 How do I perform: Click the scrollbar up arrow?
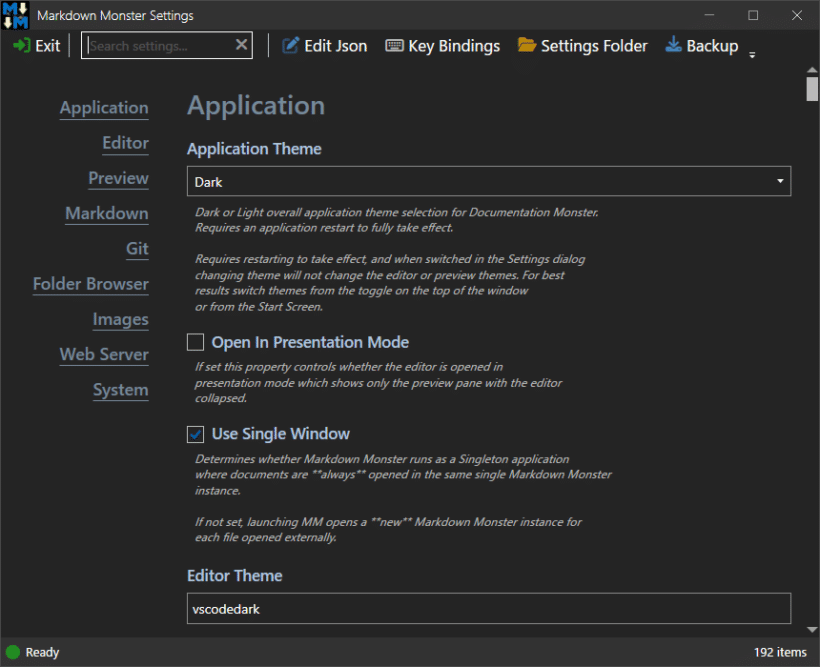812,70
